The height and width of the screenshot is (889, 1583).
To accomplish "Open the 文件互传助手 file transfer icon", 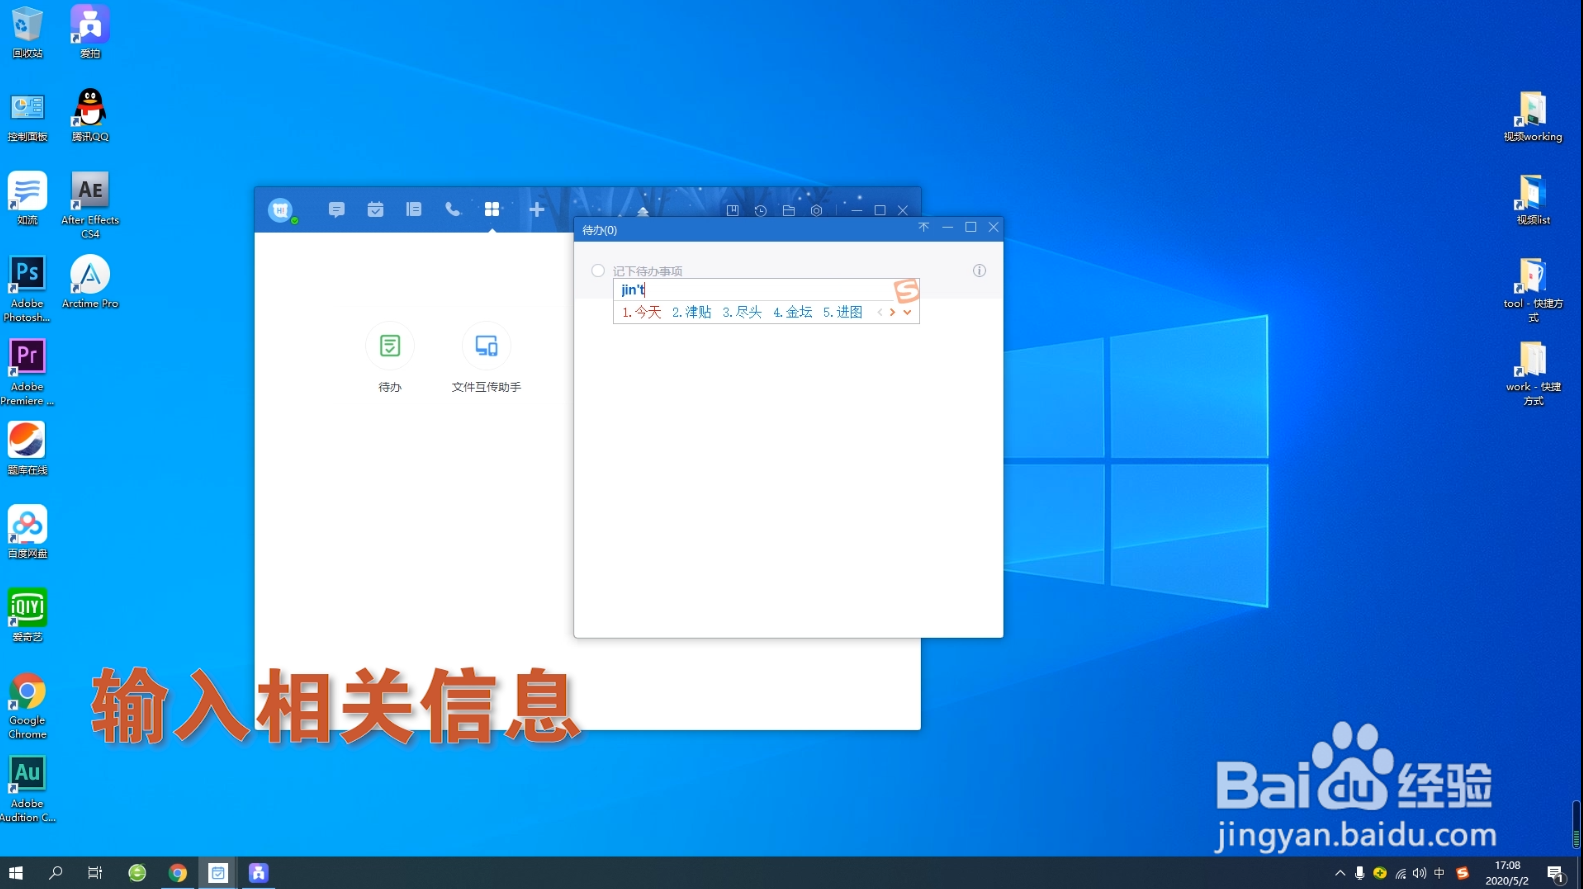I will pyautogui.click(x=486, y=358).
